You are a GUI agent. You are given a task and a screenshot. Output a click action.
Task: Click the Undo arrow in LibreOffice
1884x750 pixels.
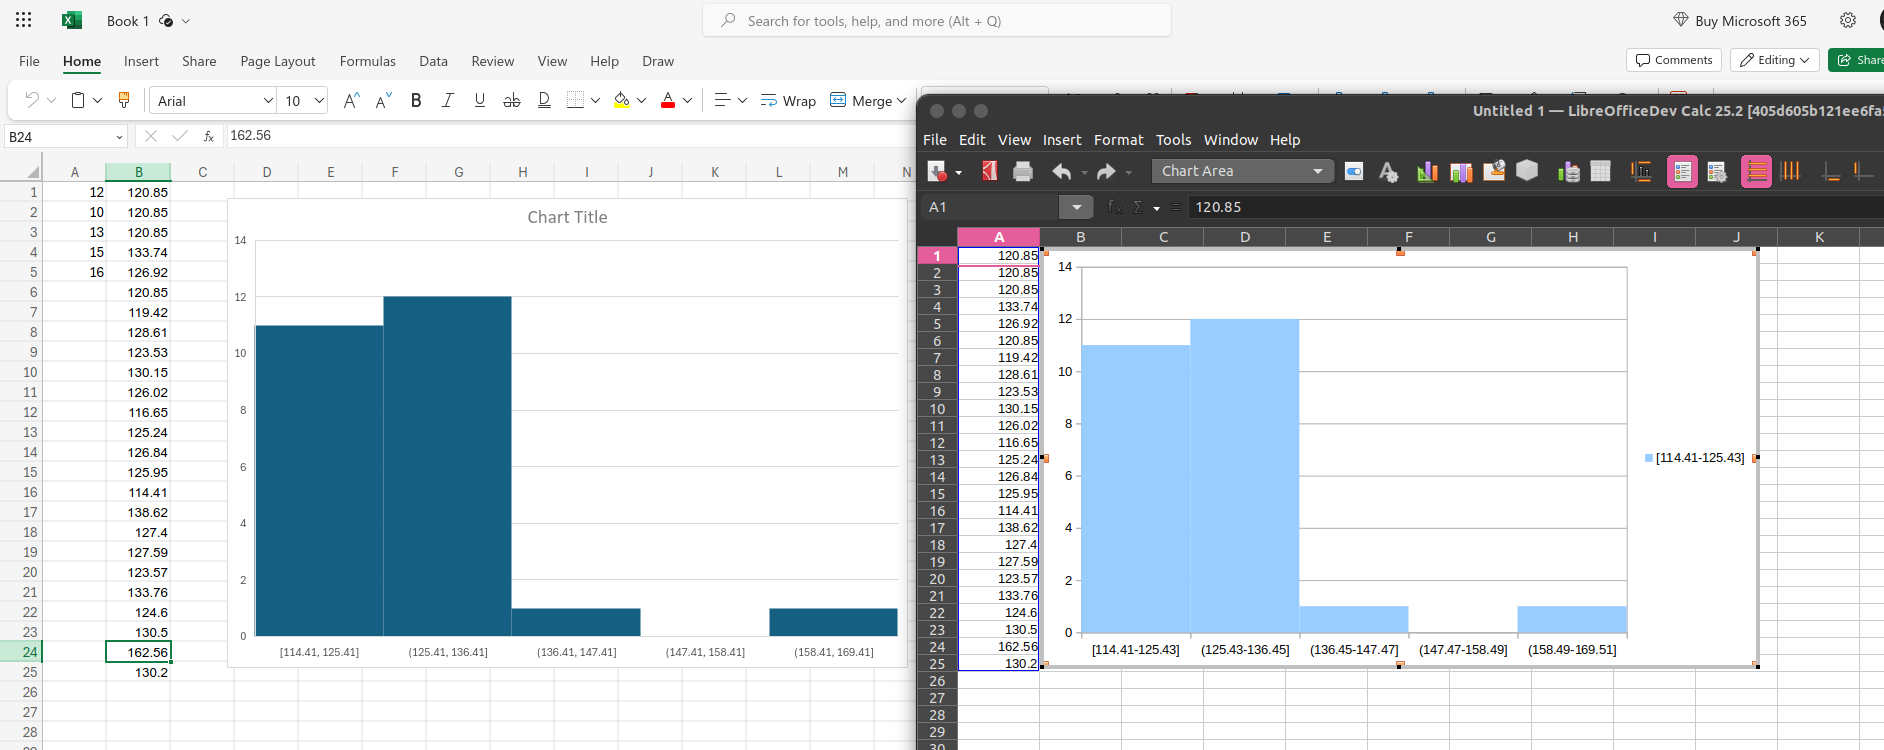point(1061,171)
